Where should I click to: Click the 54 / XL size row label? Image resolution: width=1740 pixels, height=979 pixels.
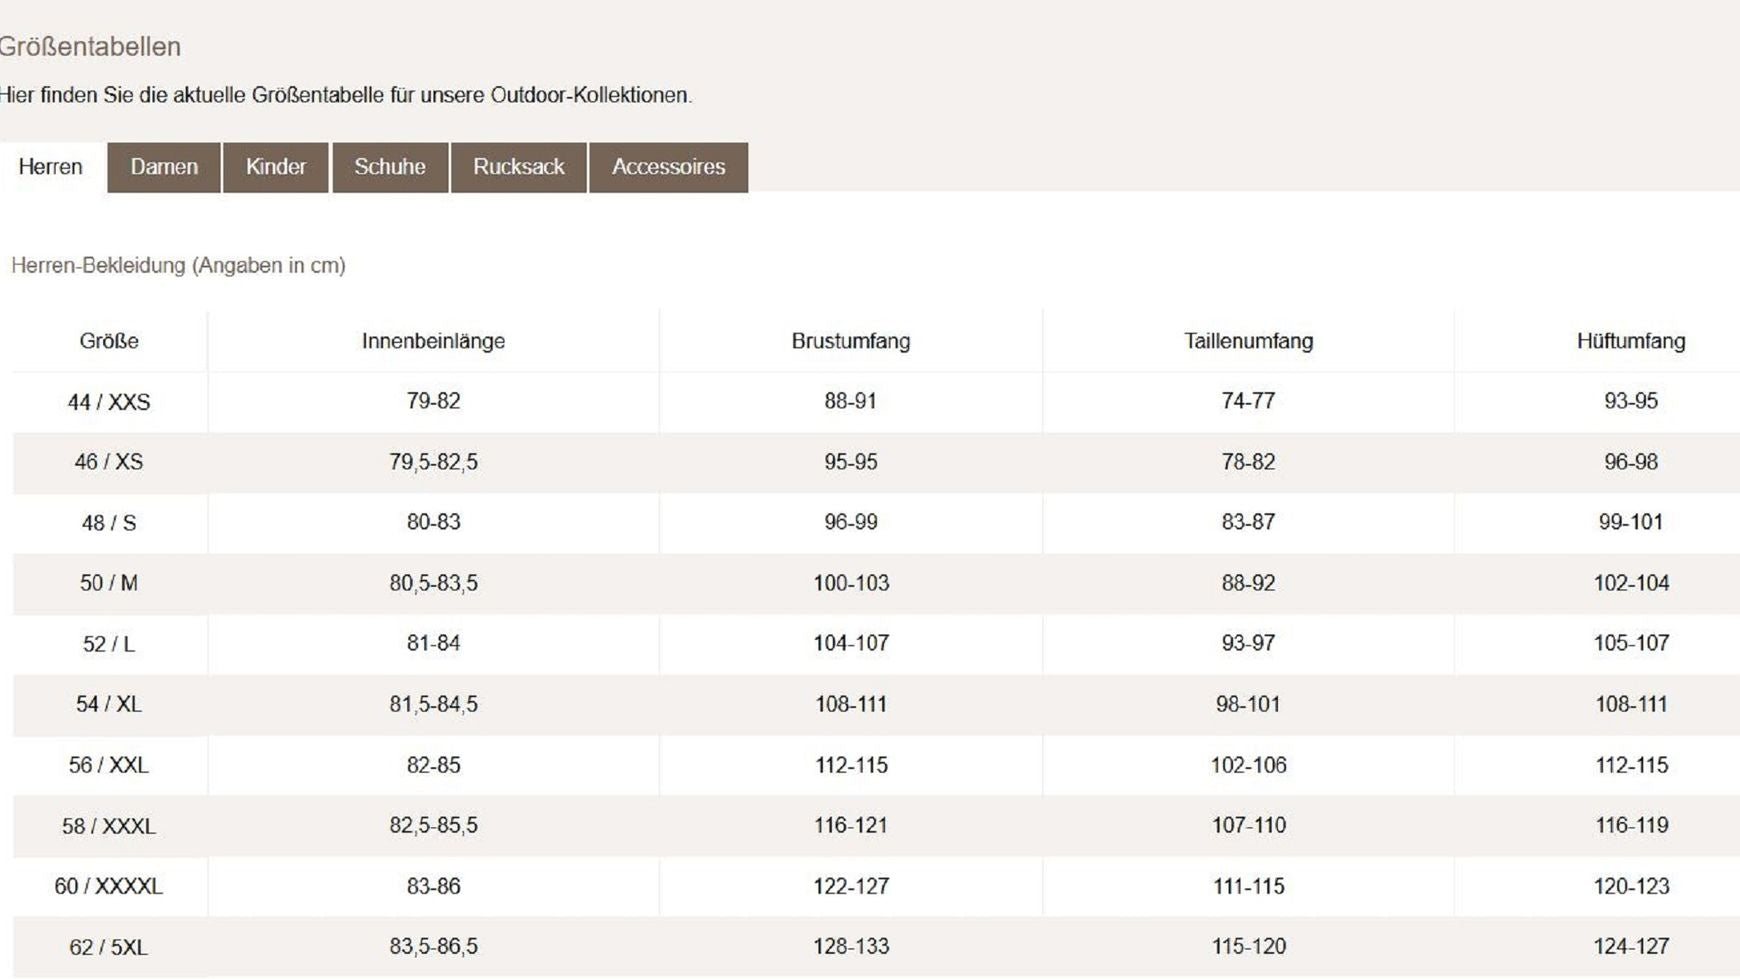[109, 704]
